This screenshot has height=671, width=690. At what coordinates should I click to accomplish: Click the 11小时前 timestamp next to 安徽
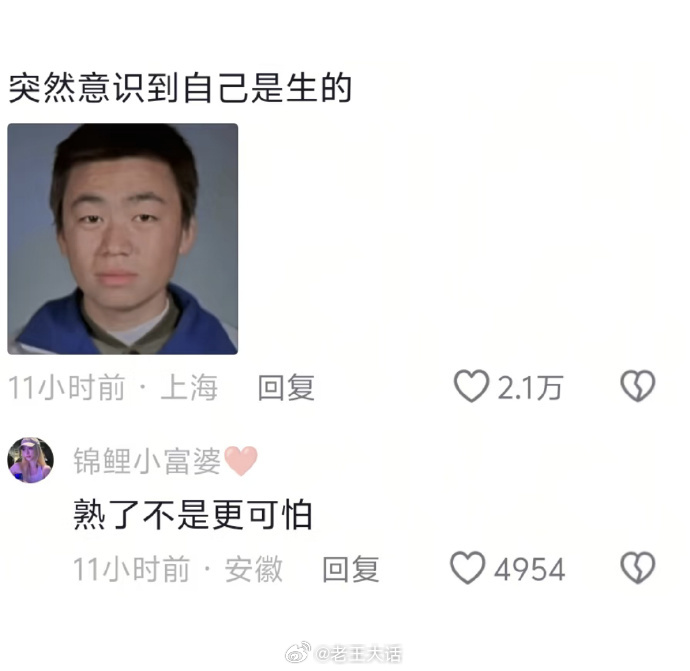pos(131,569)
